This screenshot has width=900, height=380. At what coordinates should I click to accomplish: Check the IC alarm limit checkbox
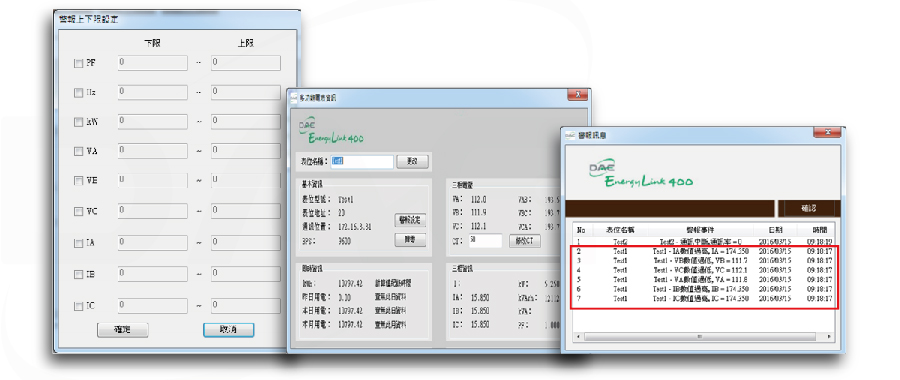[x=79, y=307]
